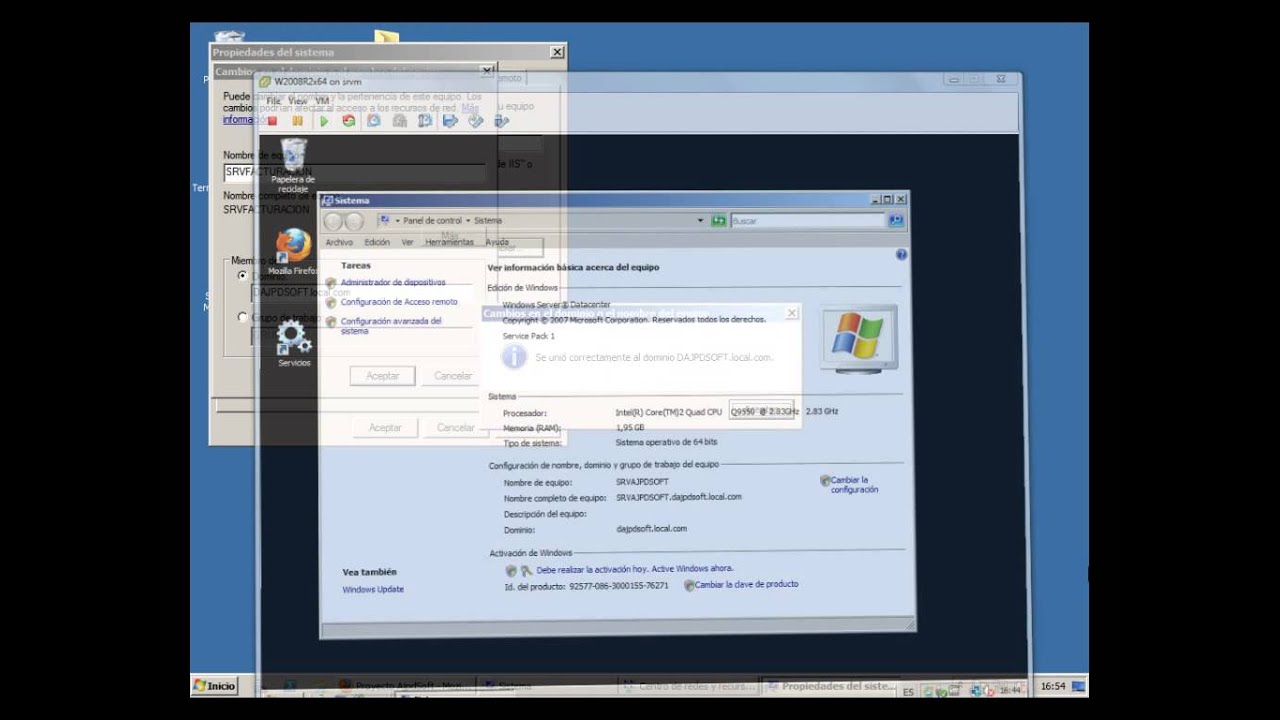Click the green play icon in VM toolbar
Screen dimensions: 1280x720
point(323,121)
